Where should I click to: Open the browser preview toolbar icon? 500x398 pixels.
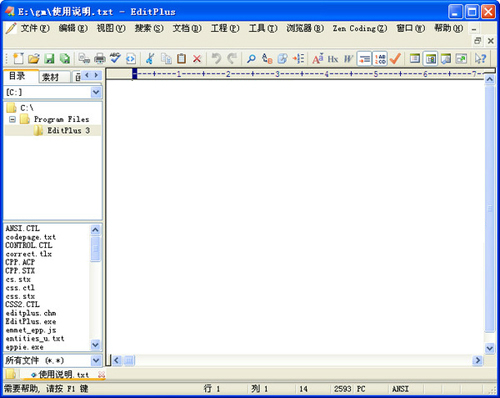pos(131,59)
